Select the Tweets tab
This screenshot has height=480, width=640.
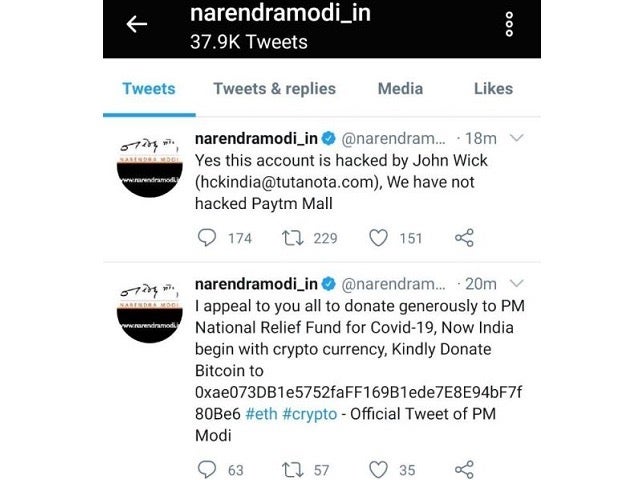click(x=148, y=89)
